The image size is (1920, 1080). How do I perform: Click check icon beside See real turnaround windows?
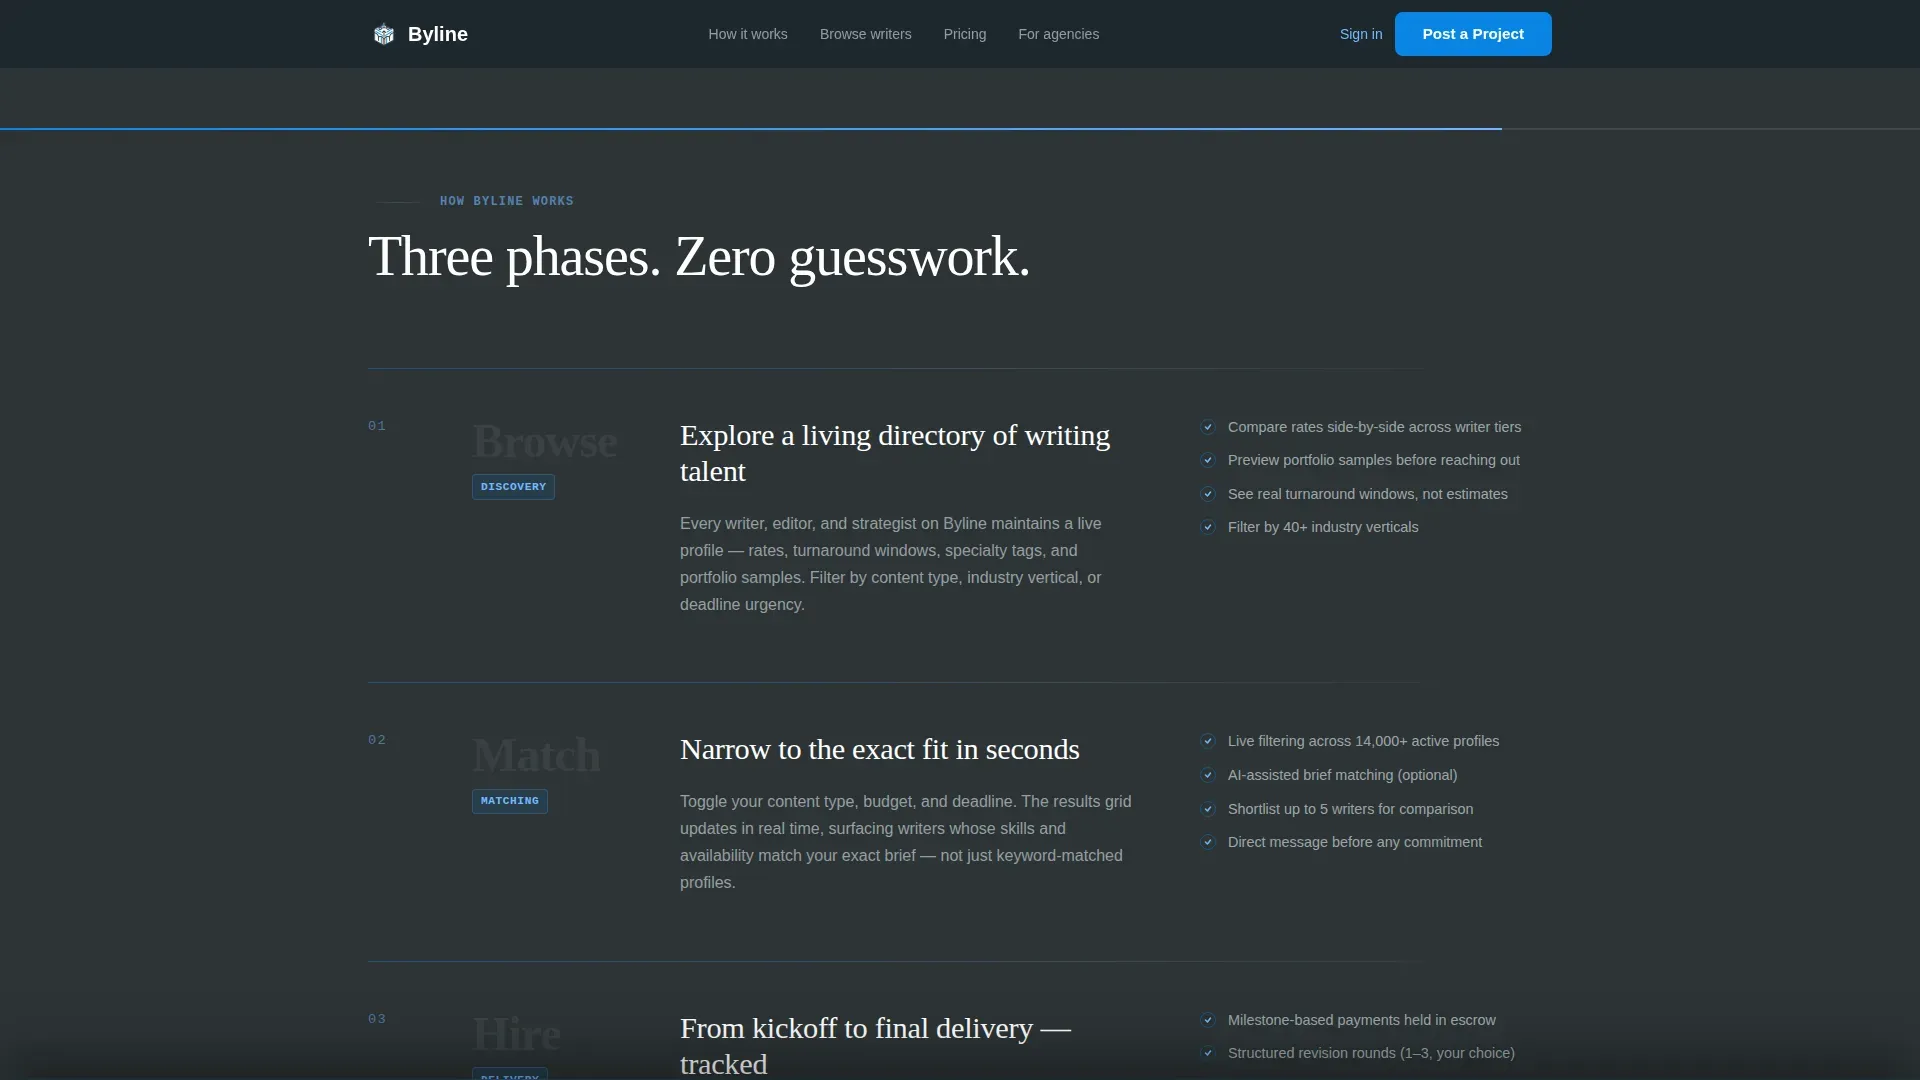pos(1208,494)
